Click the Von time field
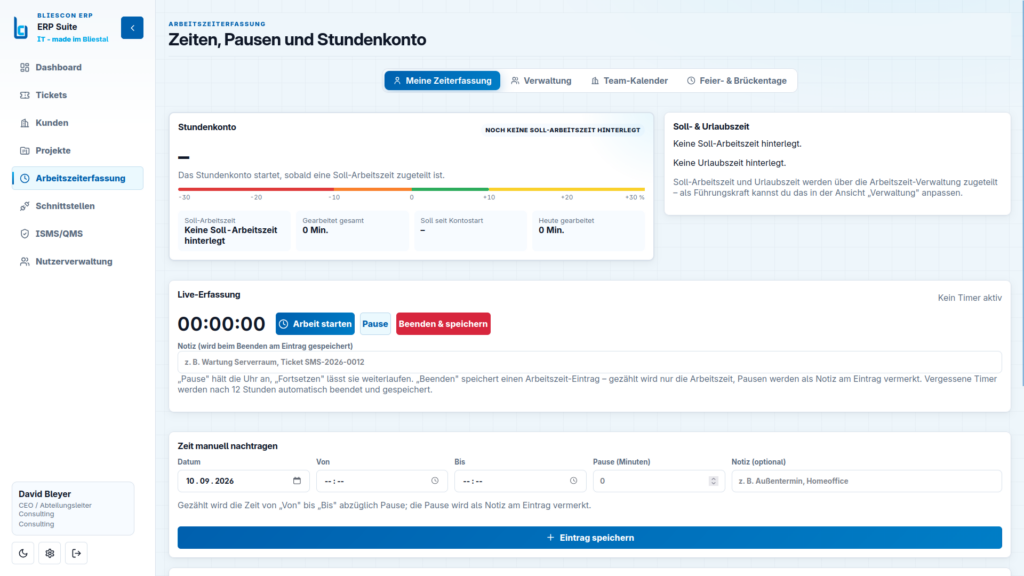Image resolution: width=1024 pixels, height=576 pixels. coord(381,481)
